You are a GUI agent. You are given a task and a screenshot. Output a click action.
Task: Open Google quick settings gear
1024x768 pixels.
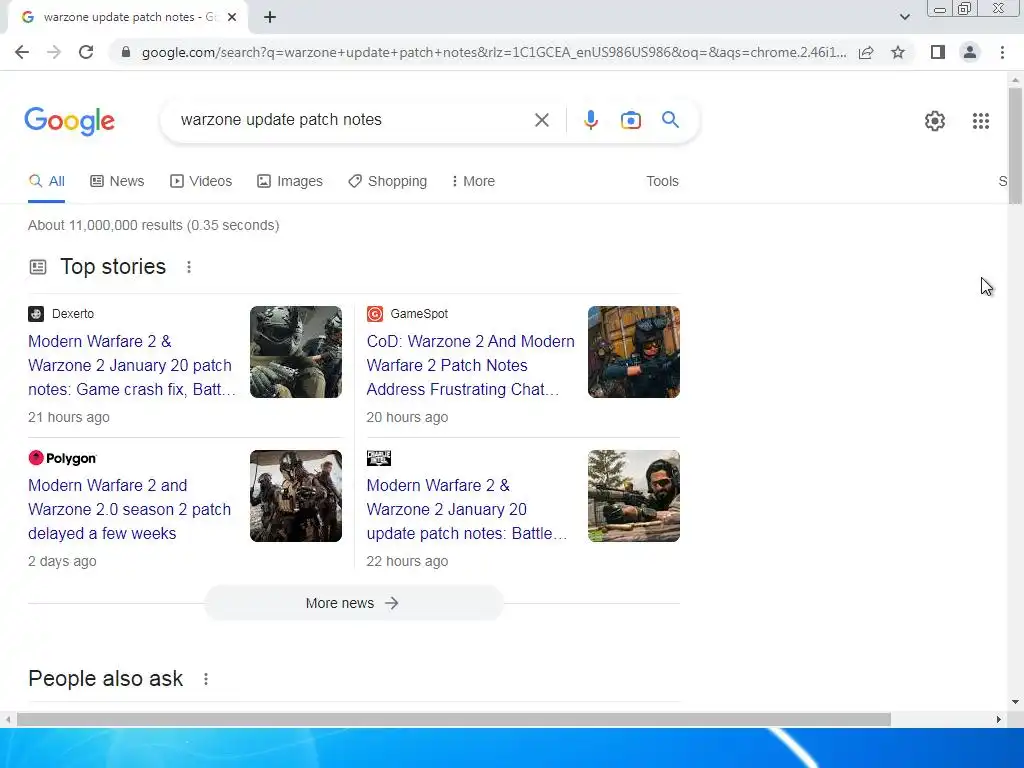coord(935,121)
